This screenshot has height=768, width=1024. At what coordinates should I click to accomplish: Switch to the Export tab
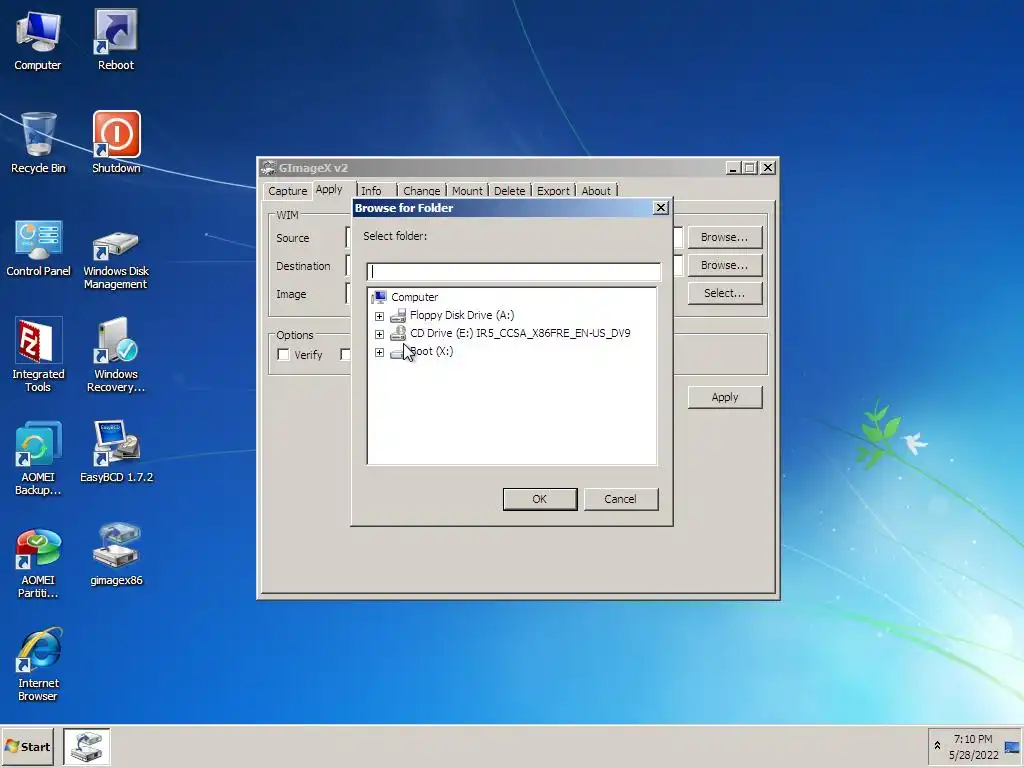click(x=553, y=191)
